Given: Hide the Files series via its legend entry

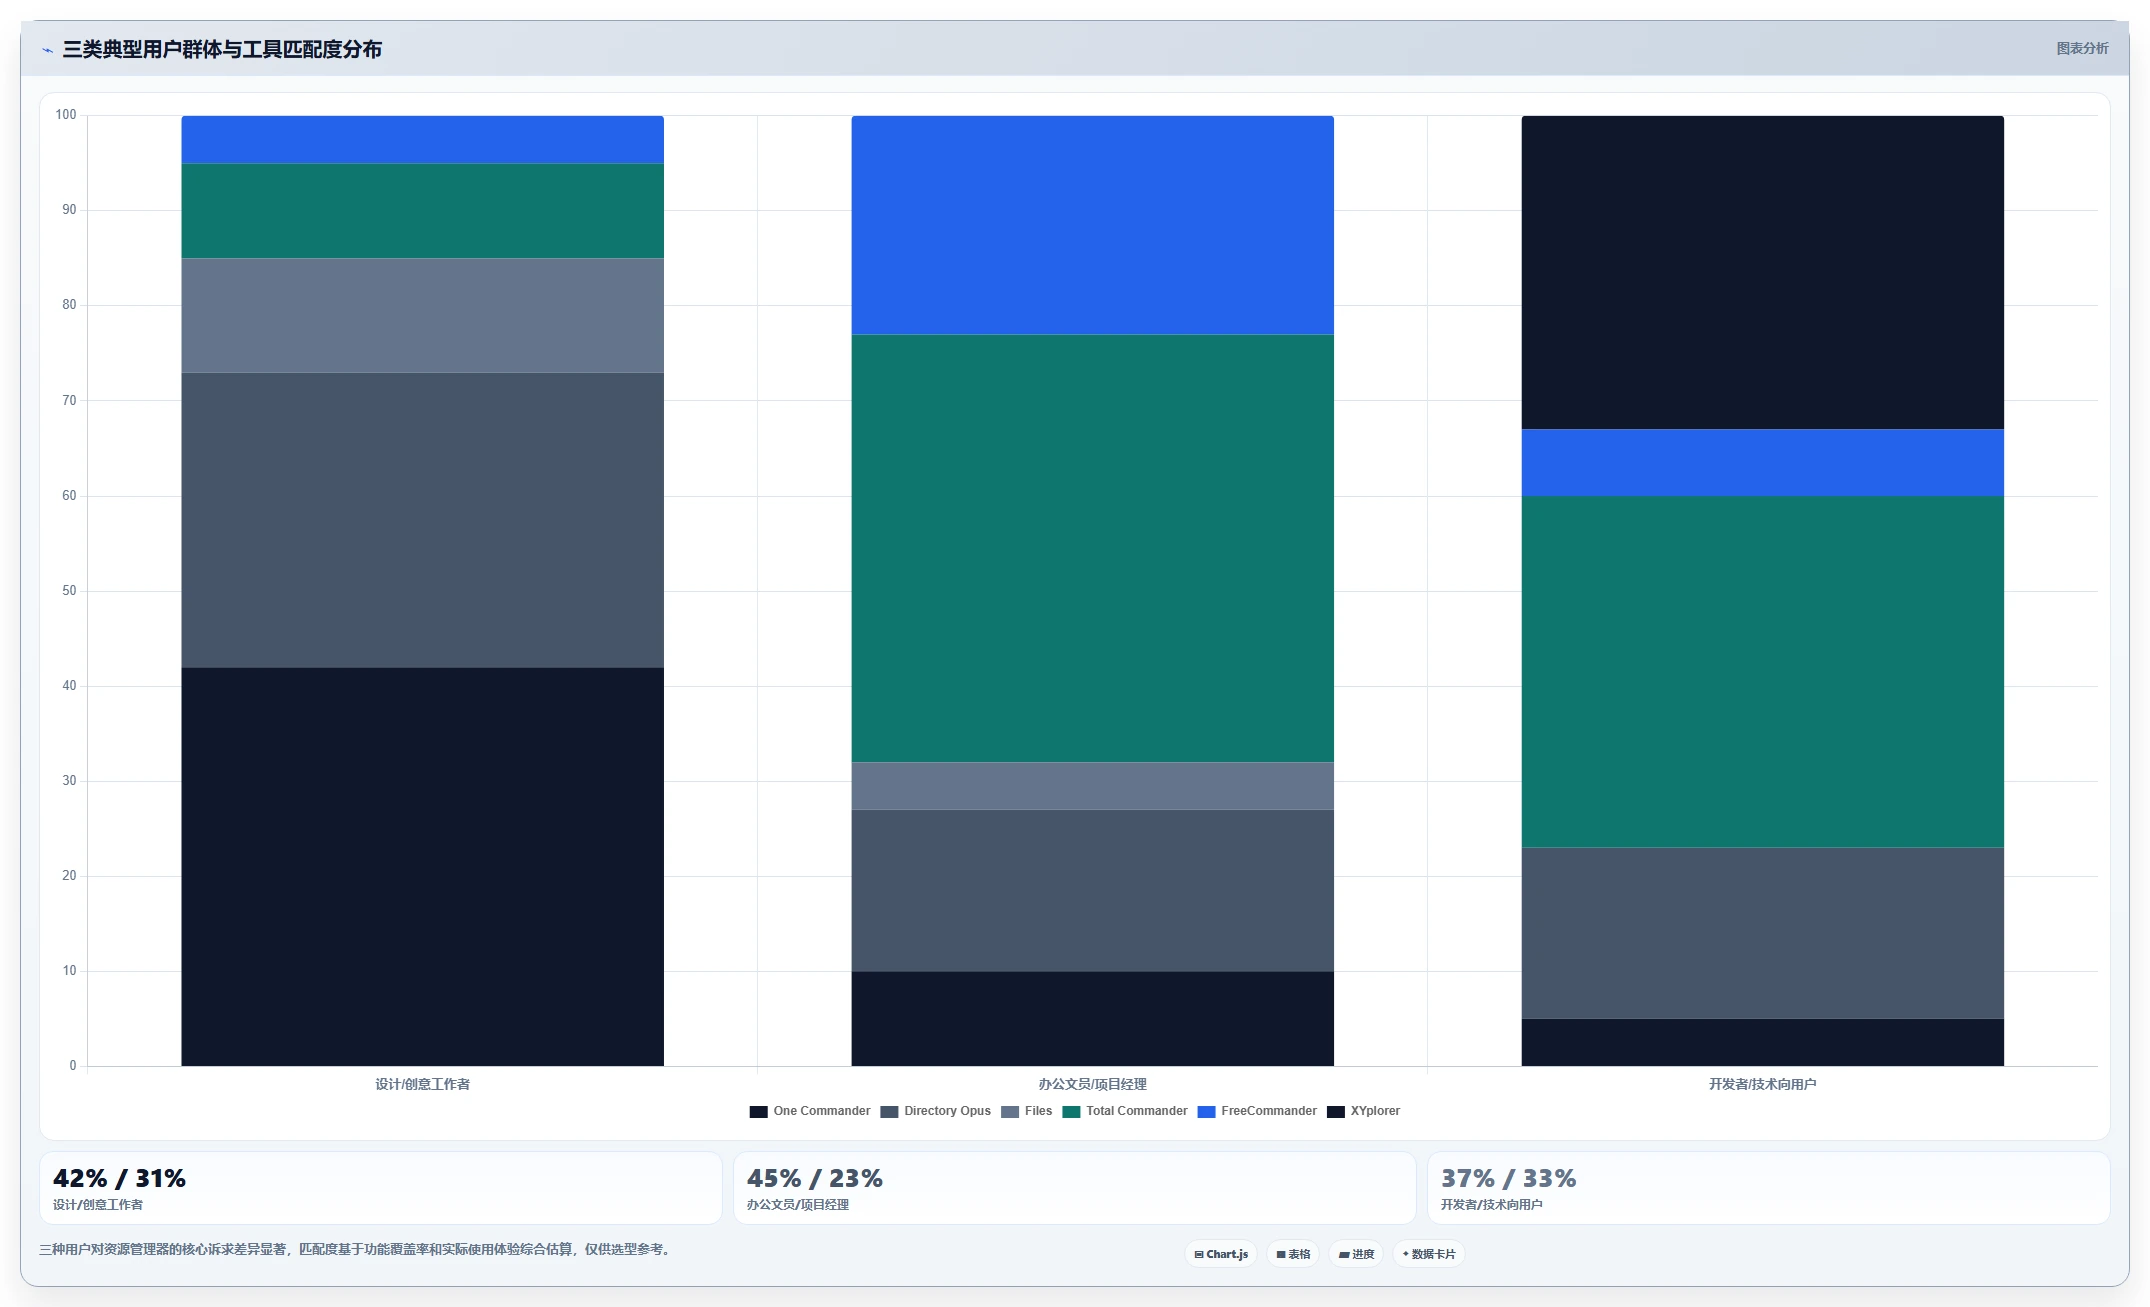Looking at the screenshot, I should click(1027, 1111).
